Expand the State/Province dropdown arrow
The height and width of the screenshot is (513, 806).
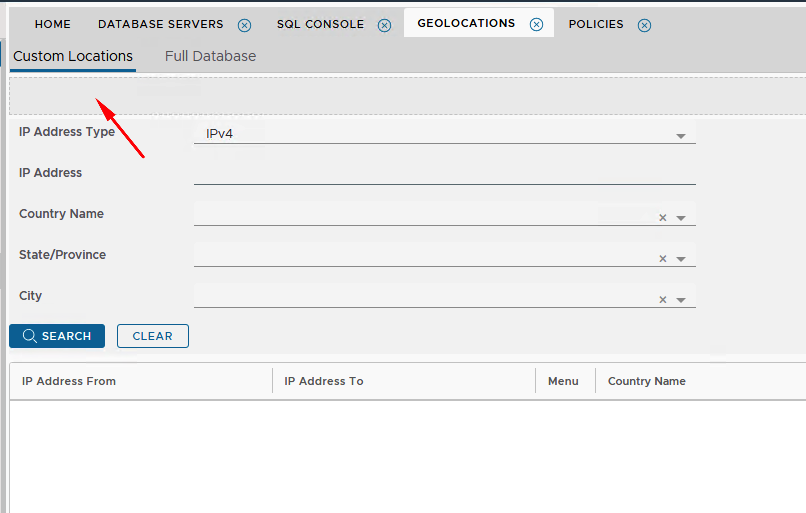click(681, 259)
